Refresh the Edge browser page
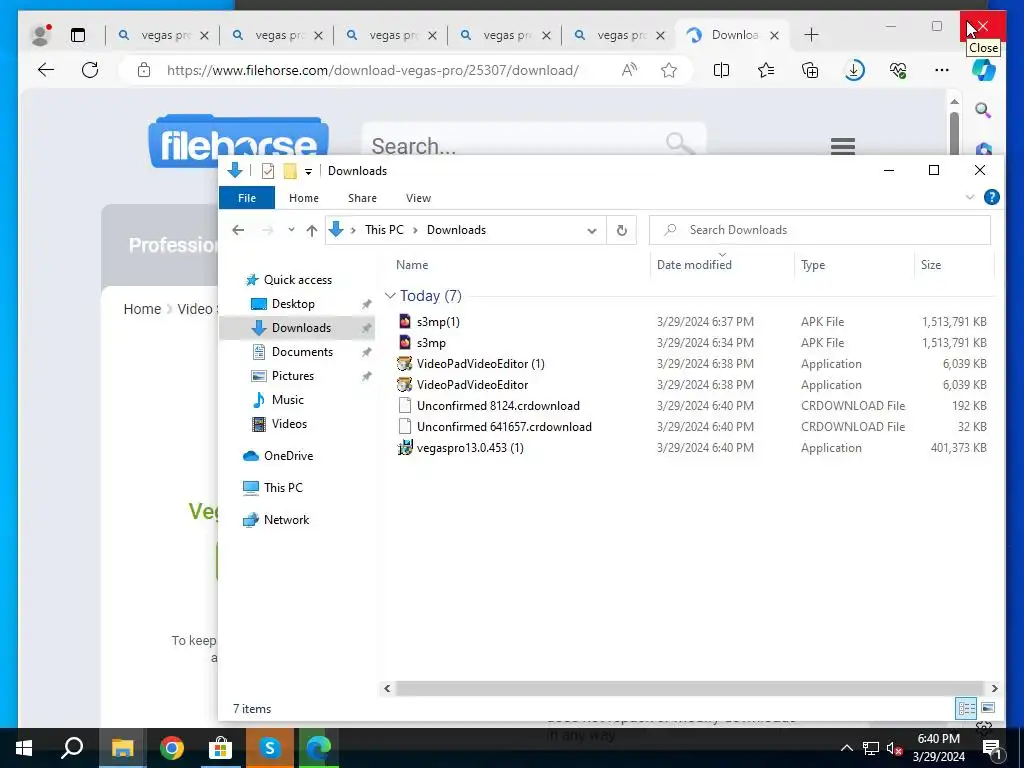Screen dimensions: 1024x768 pyautogui.click(x=90, y=70)
